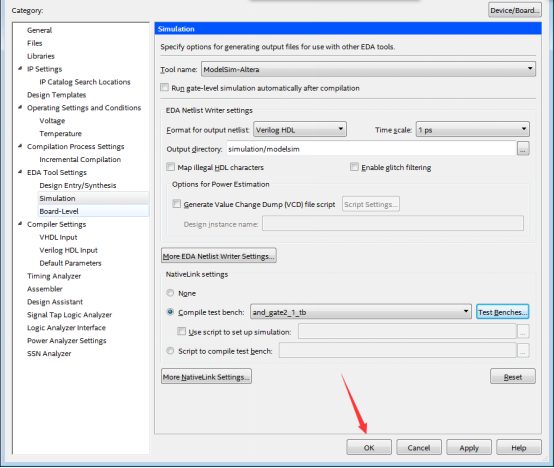
Task: Tick Generate Value Change Dump file script
Action: (x=176, y=204)
